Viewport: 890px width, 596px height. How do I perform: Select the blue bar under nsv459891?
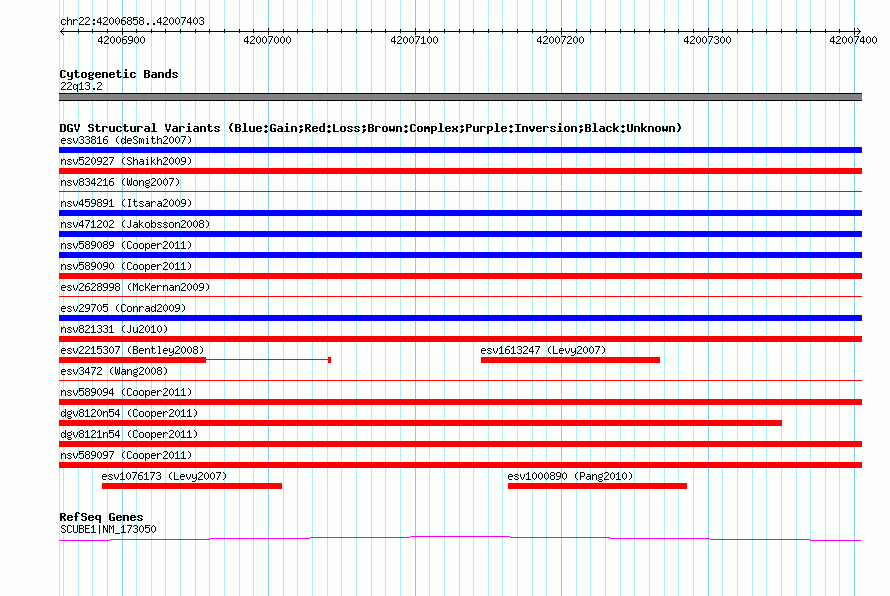[x=460, y=213]
